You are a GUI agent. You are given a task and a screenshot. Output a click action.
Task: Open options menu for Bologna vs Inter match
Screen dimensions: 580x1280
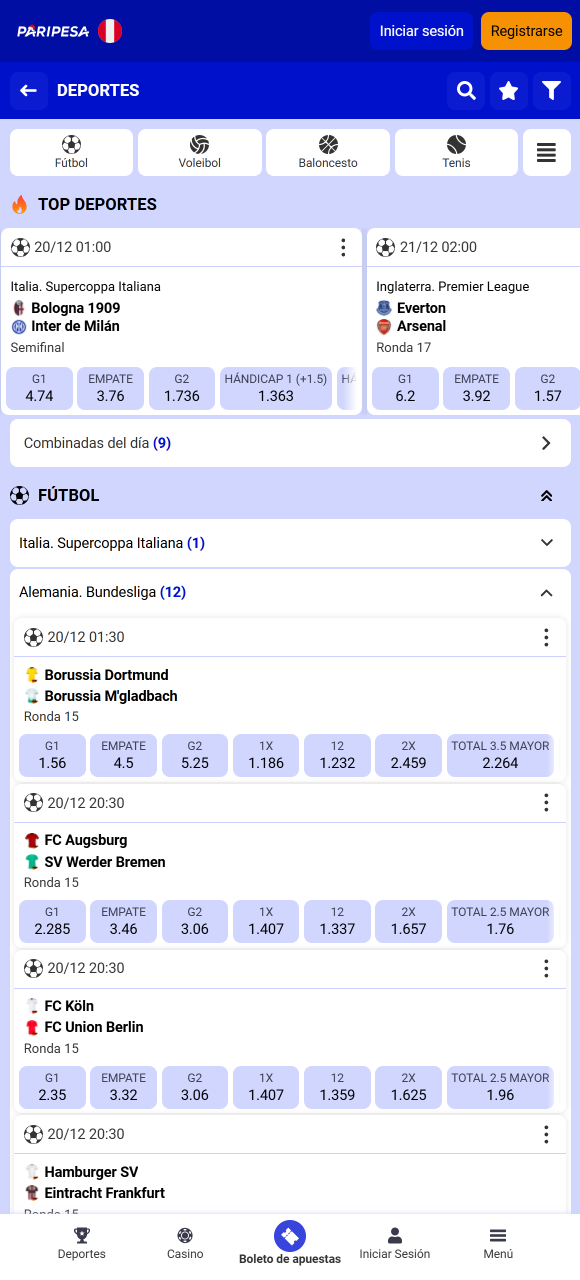(x=343, y=247)
